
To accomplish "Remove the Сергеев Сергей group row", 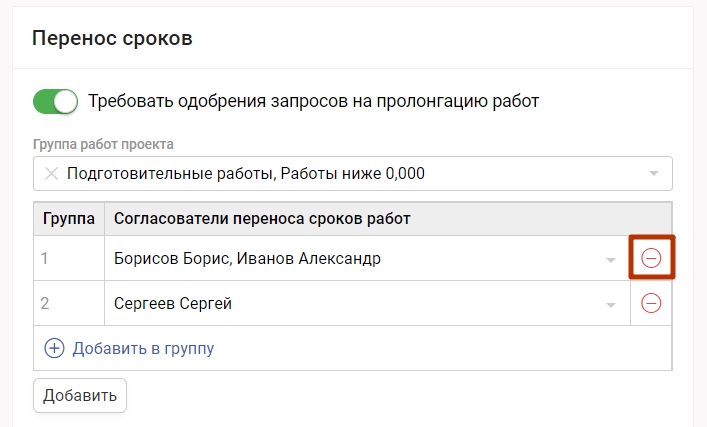I will pyautogui.click(x=651, y=303).
